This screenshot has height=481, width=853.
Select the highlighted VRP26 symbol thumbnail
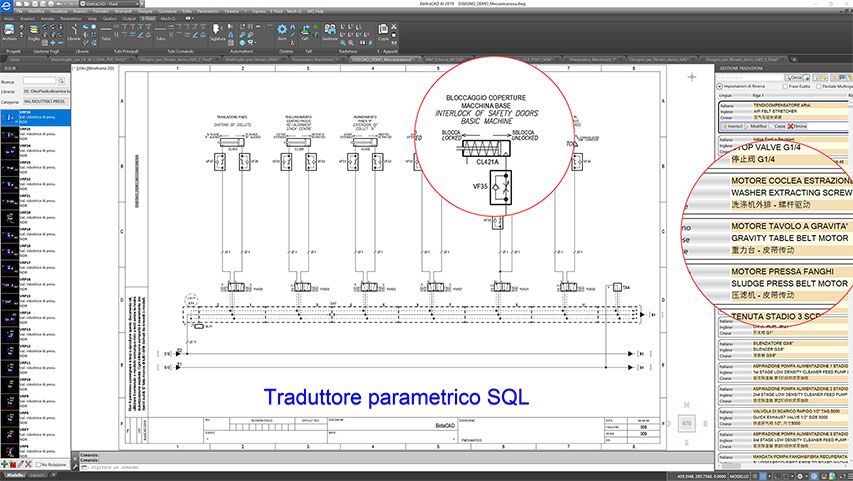(x=10, y=118)
